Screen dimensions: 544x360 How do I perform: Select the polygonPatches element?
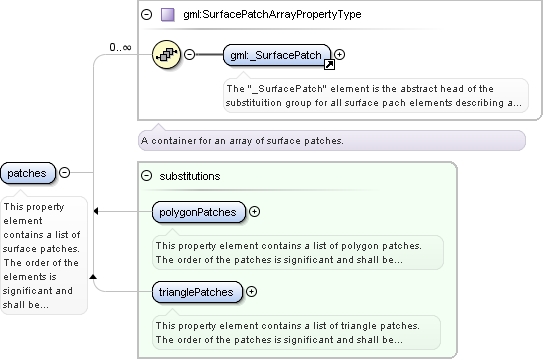[x=198, y=212]
